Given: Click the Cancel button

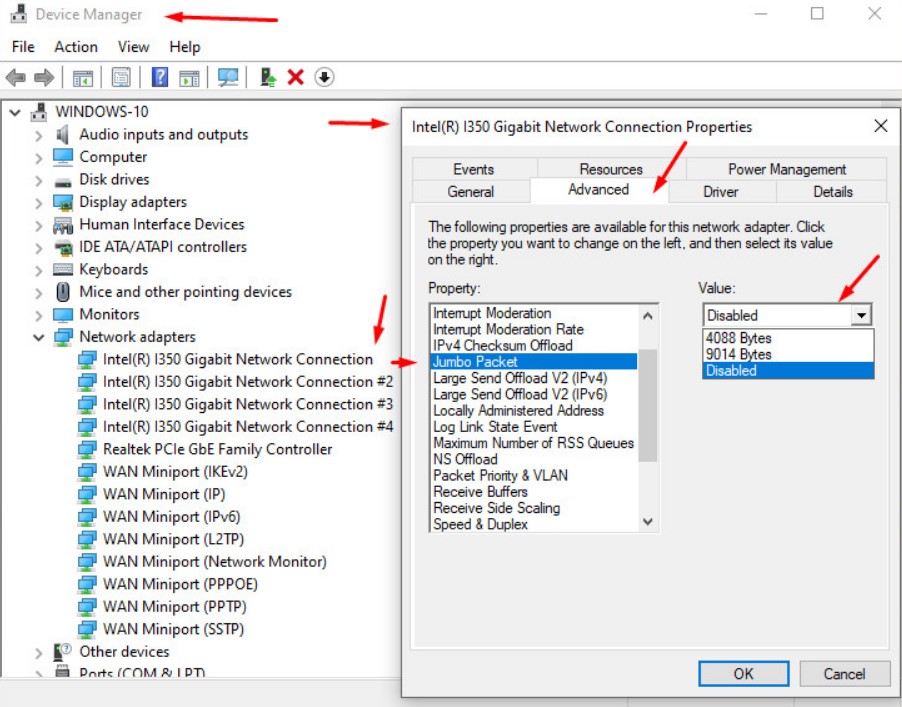Looking at the screenshot, I should pos(844,674).
